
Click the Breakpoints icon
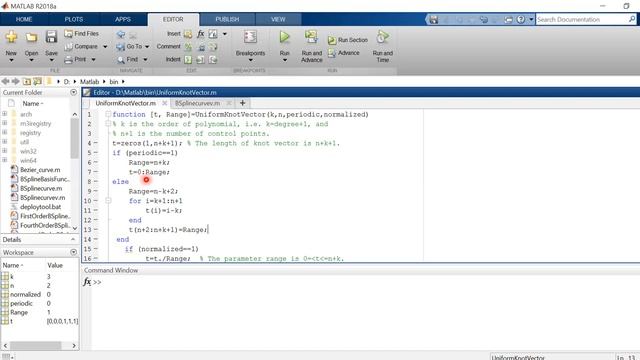click(250, 37)
